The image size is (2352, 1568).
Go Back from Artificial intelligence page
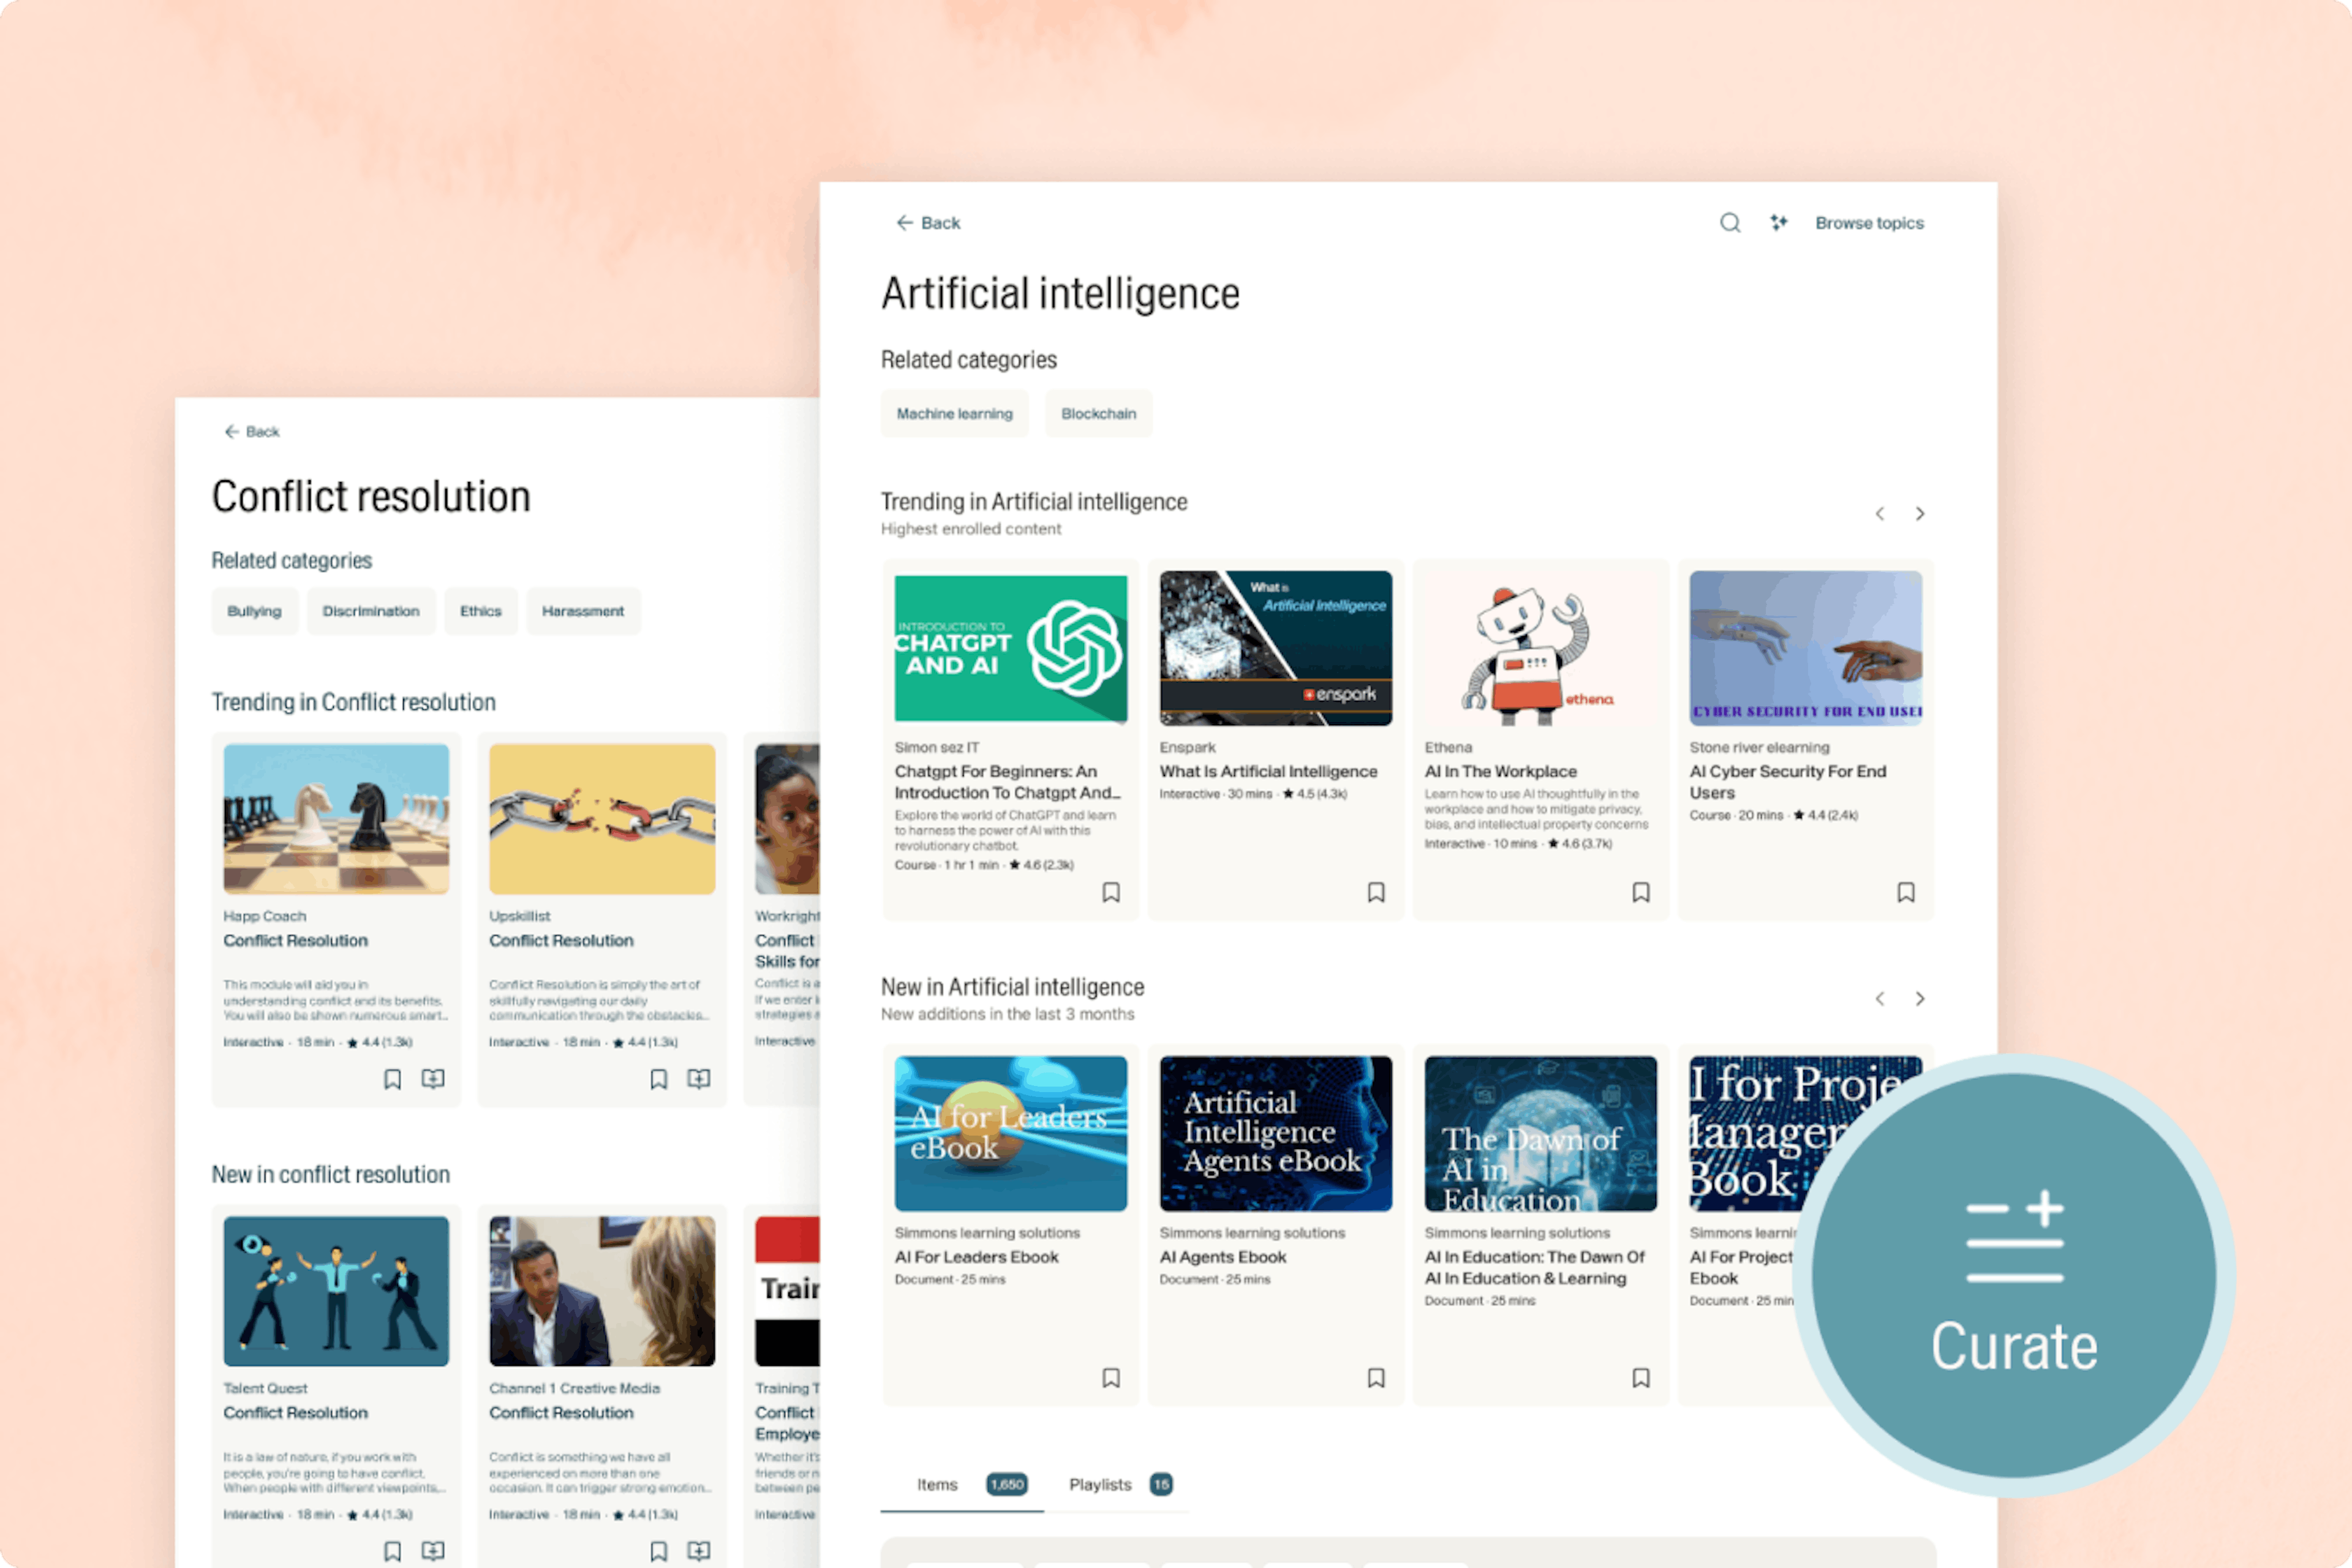[x=928, y=222]
